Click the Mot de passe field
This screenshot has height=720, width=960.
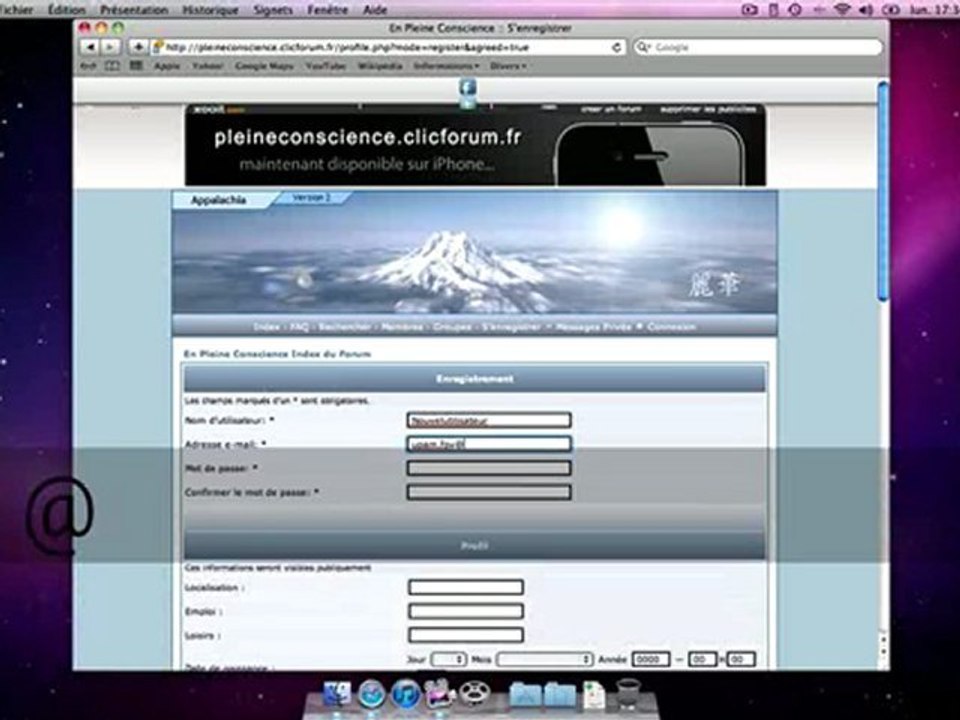[x=489, y=468]
